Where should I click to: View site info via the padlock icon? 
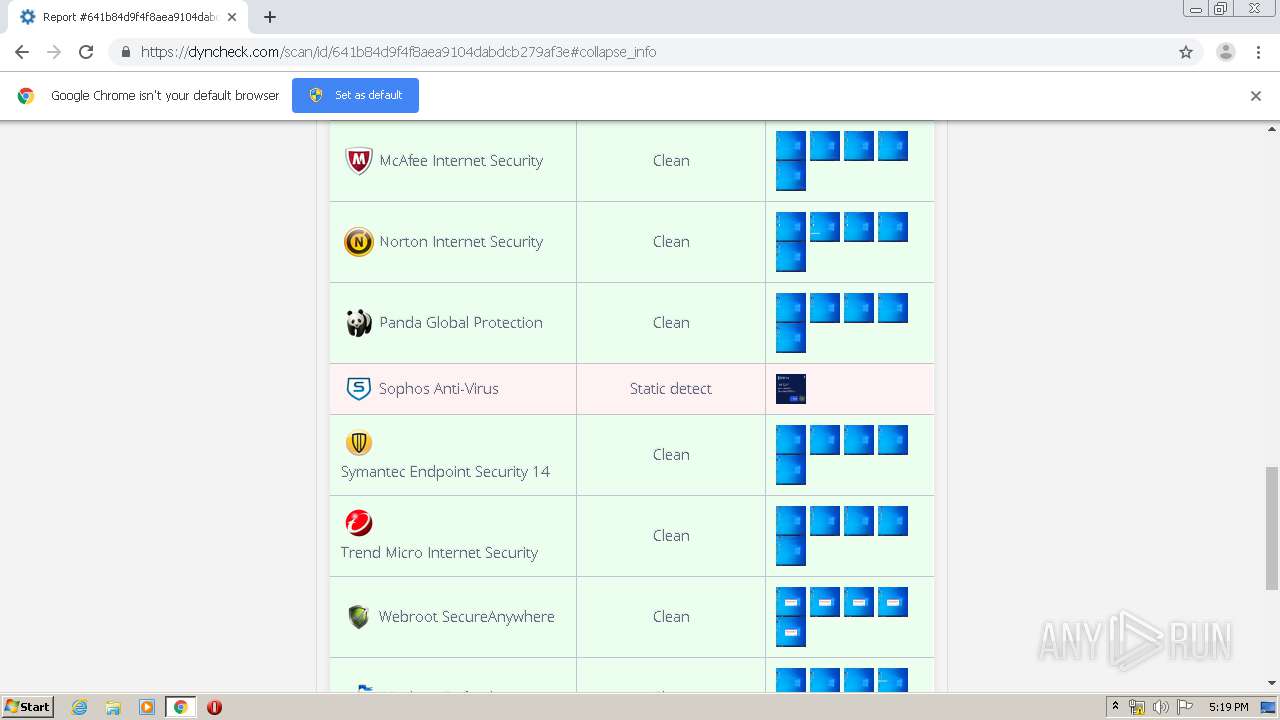point(125,52)
